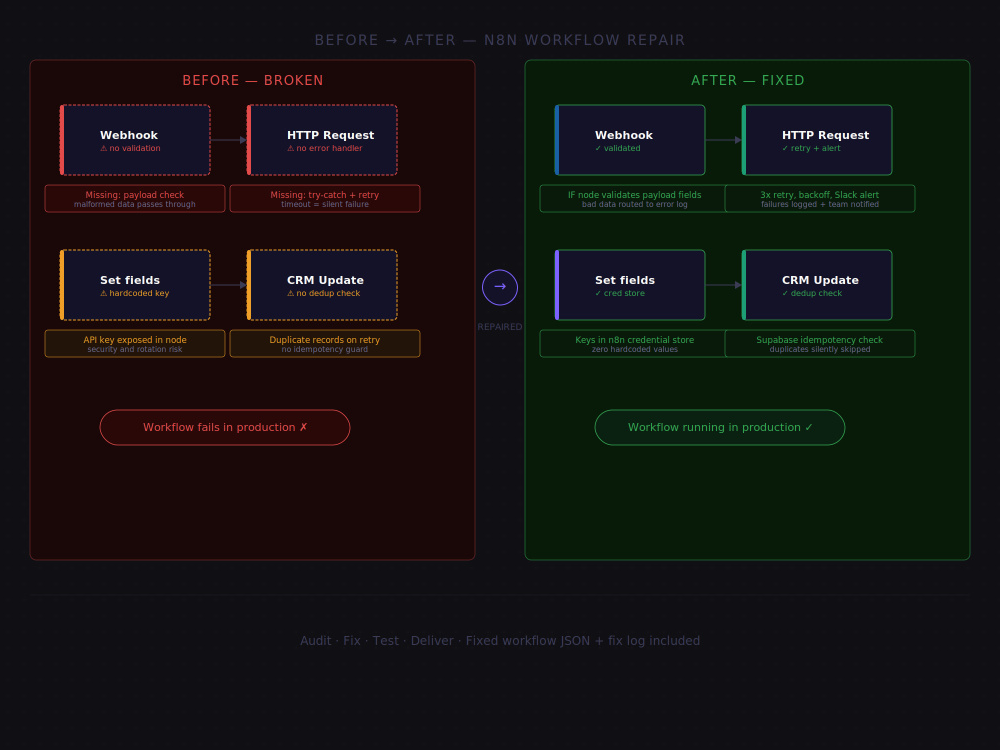Viewport: 1000px width, 750px height.
Task: Click the 'AFTER — FIXED' panel heading
Action: 747,80
